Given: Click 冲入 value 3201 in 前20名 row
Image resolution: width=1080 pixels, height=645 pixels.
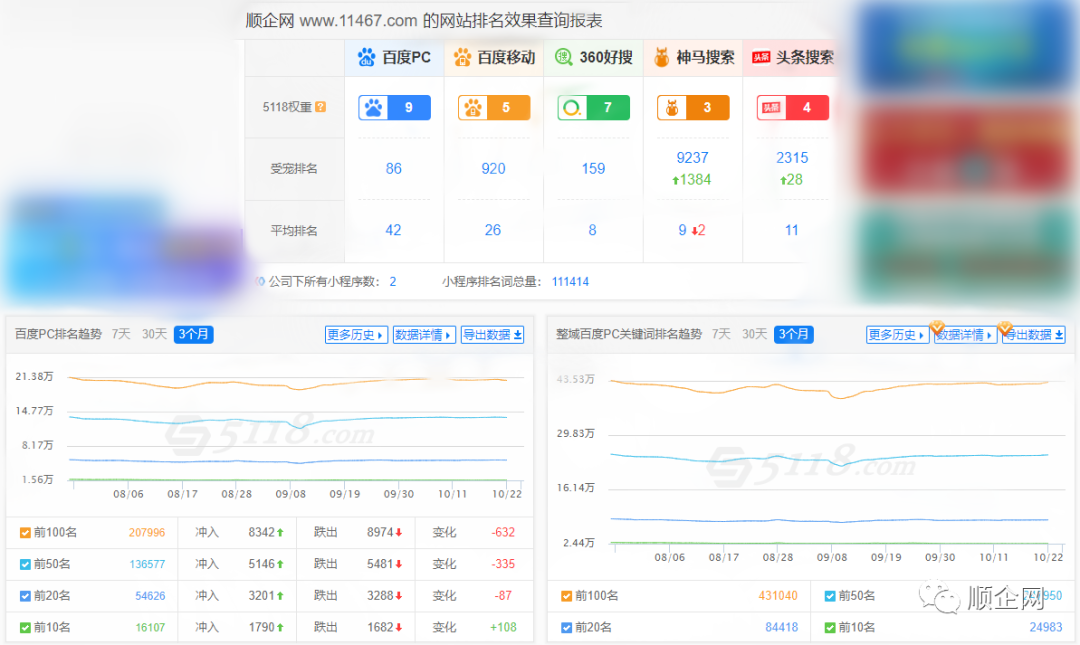Looking at the screenshot, I should click(x=262, y=596).
